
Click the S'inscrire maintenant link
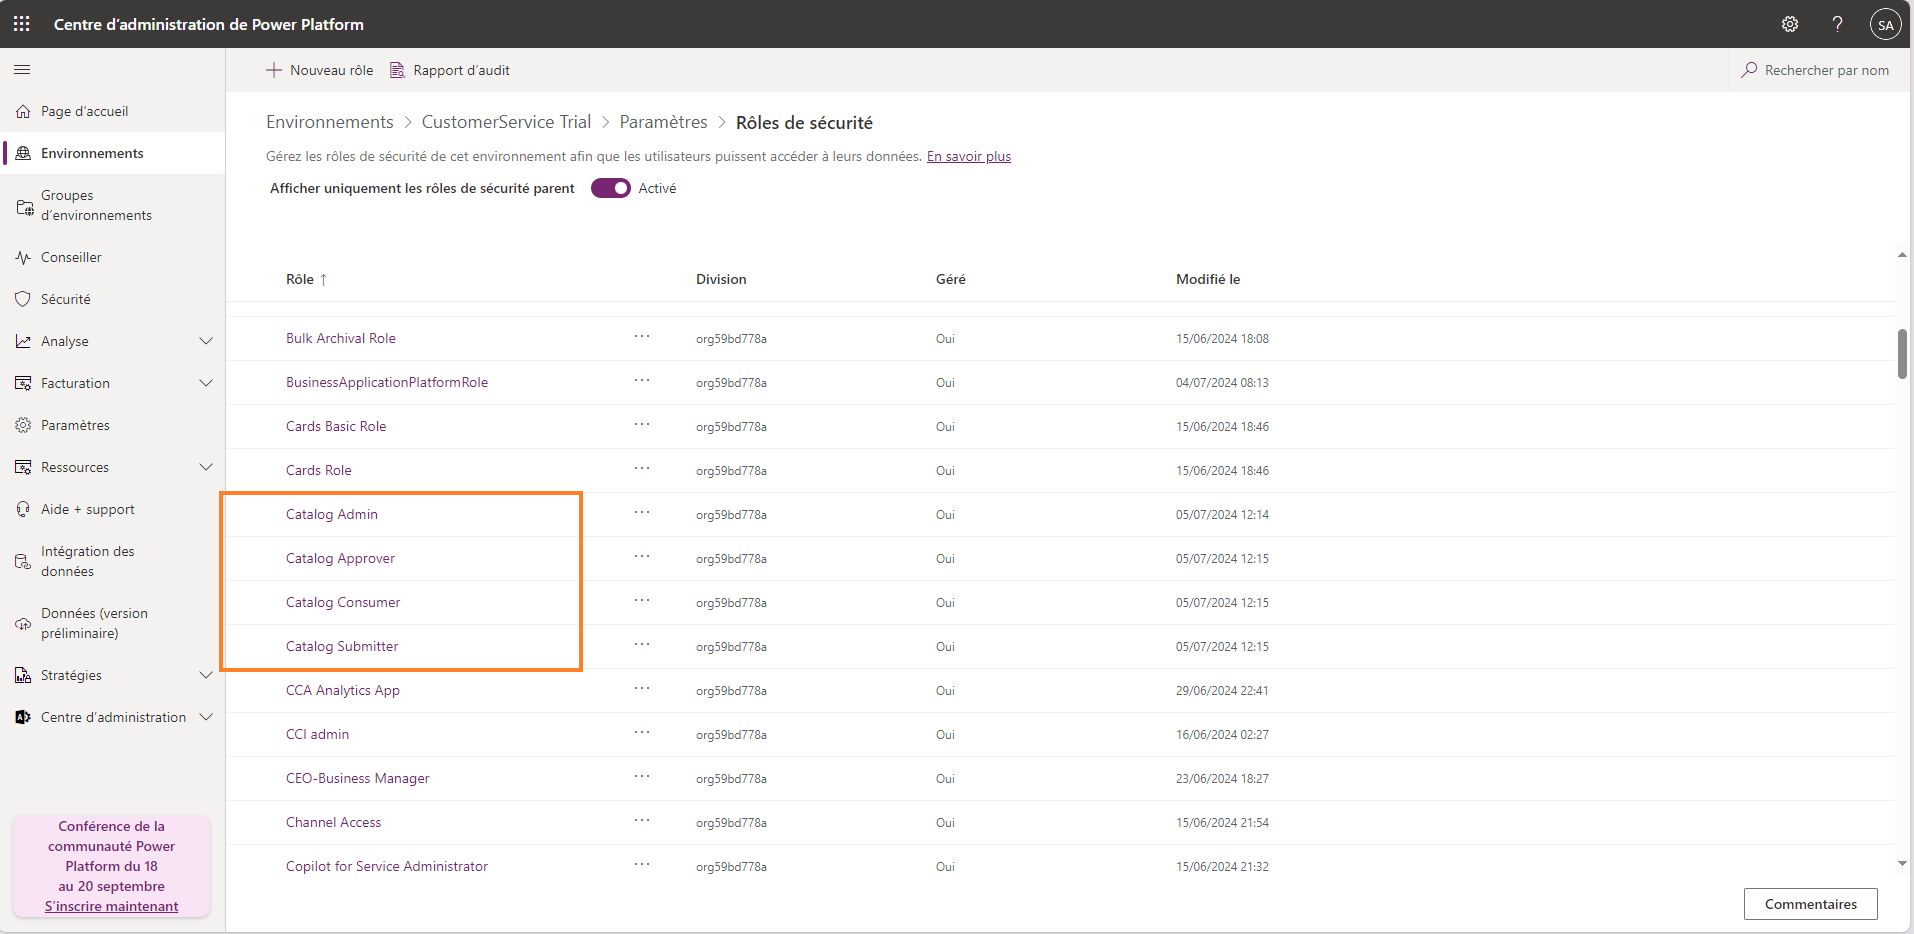(x=112, y=907)
